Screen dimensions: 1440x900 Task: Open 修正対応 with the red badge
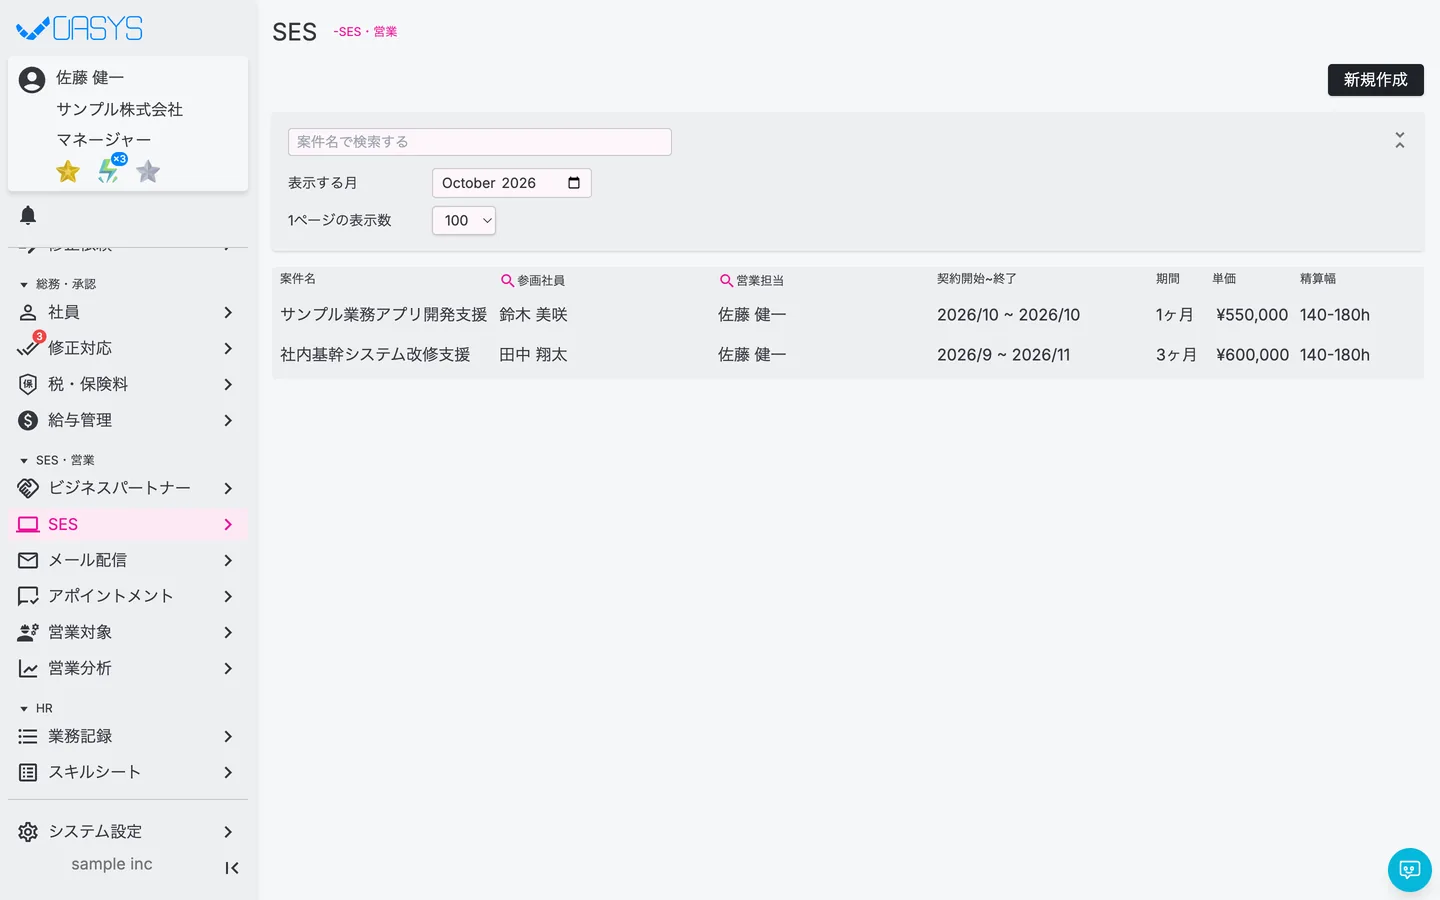pos(128,348)
